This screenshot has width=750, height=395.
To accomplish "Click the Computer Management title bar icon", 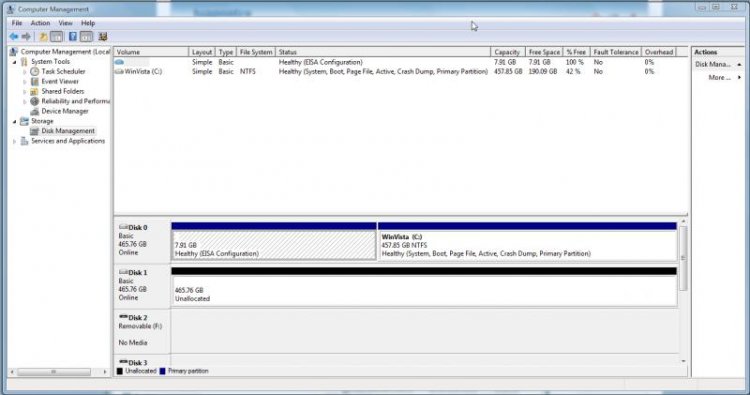I will click(11, 9).
